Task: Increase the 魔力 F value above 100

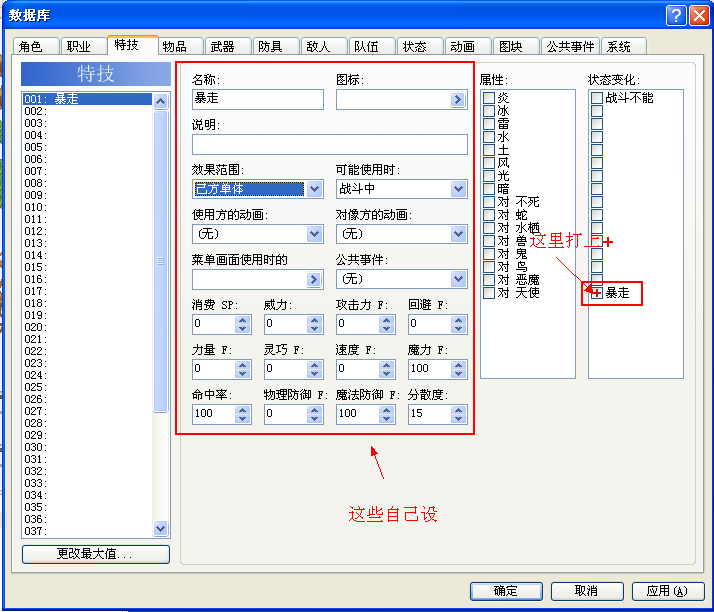Action: (x=459, y=365)
